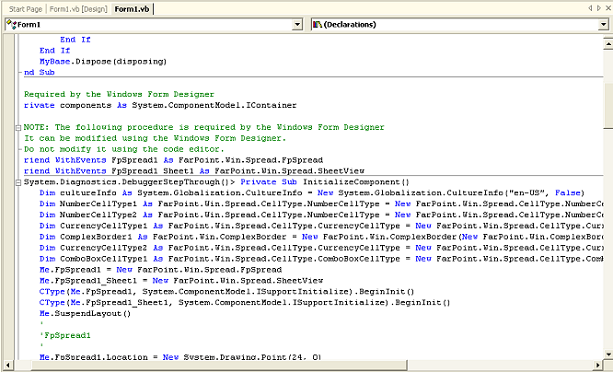Click the vertical scrollbar thumb
The height and width of the screenshot is (372, 613).
(x=608, y=106)
